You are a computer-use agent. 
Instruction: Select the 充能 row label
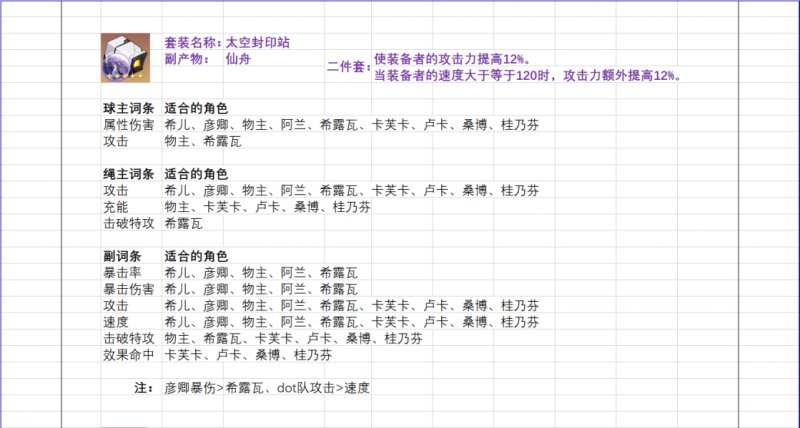pyautogui.click(x=116, y=207)
